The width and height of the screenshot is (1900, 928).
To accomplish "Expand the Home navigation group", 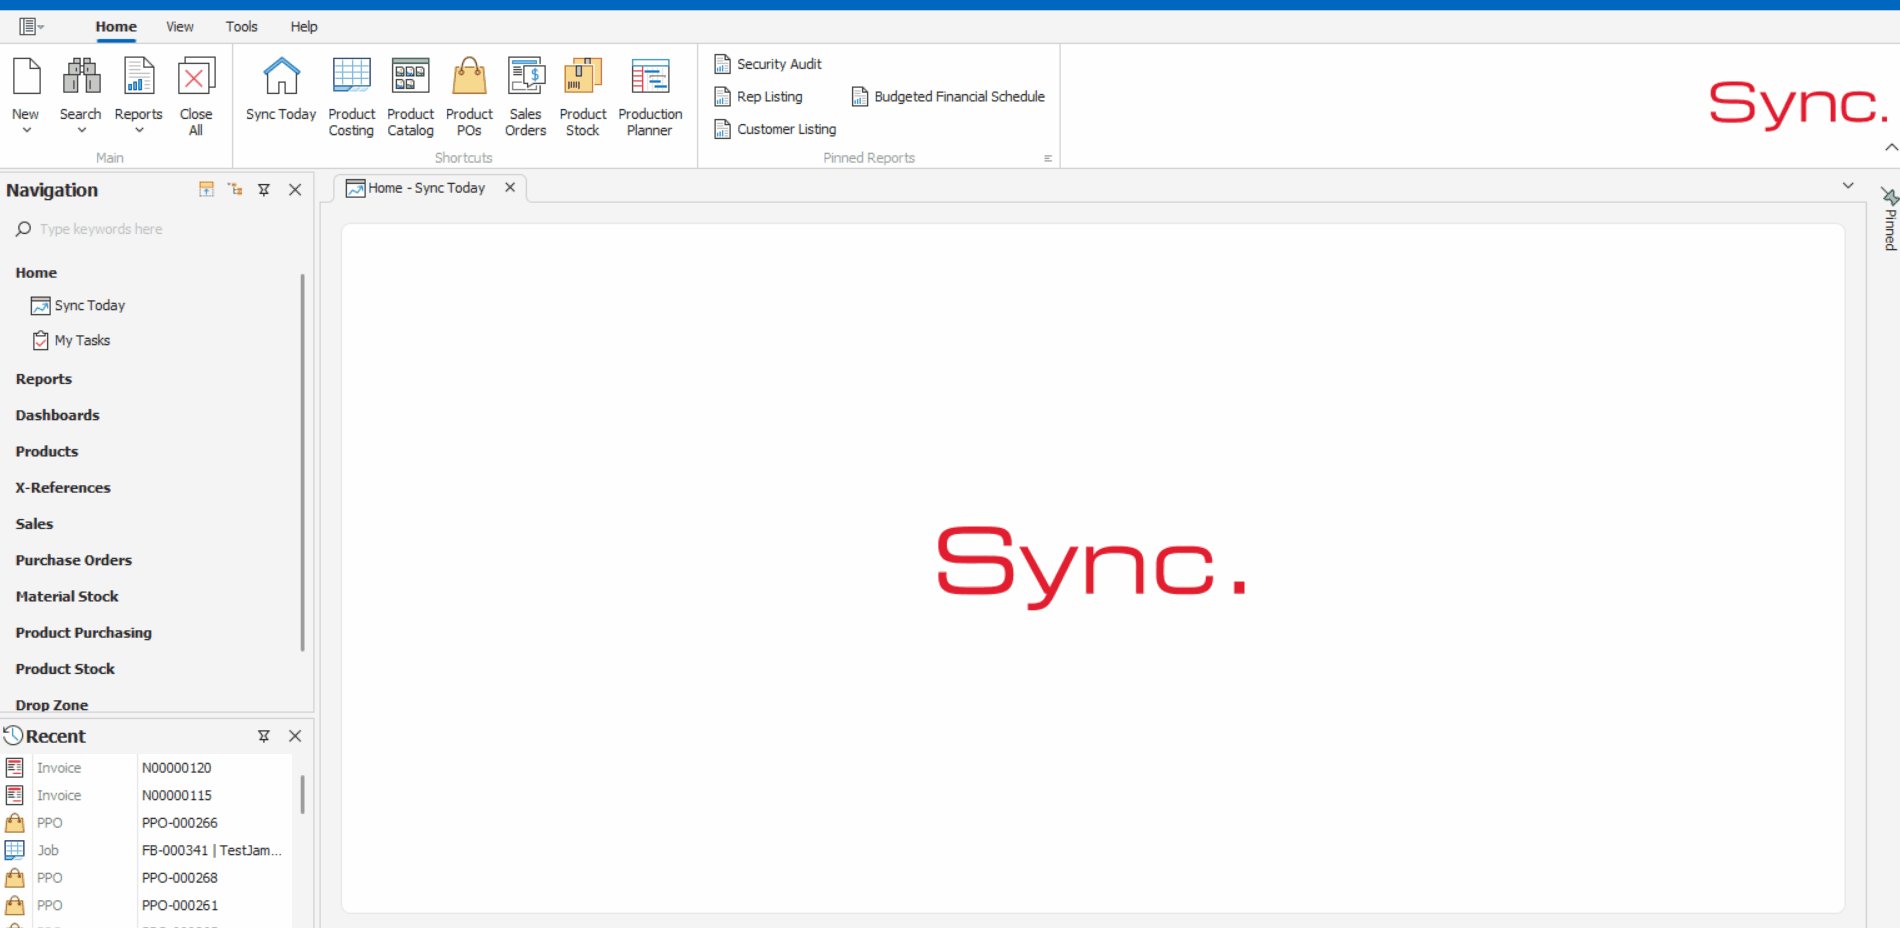I will 36,273.
